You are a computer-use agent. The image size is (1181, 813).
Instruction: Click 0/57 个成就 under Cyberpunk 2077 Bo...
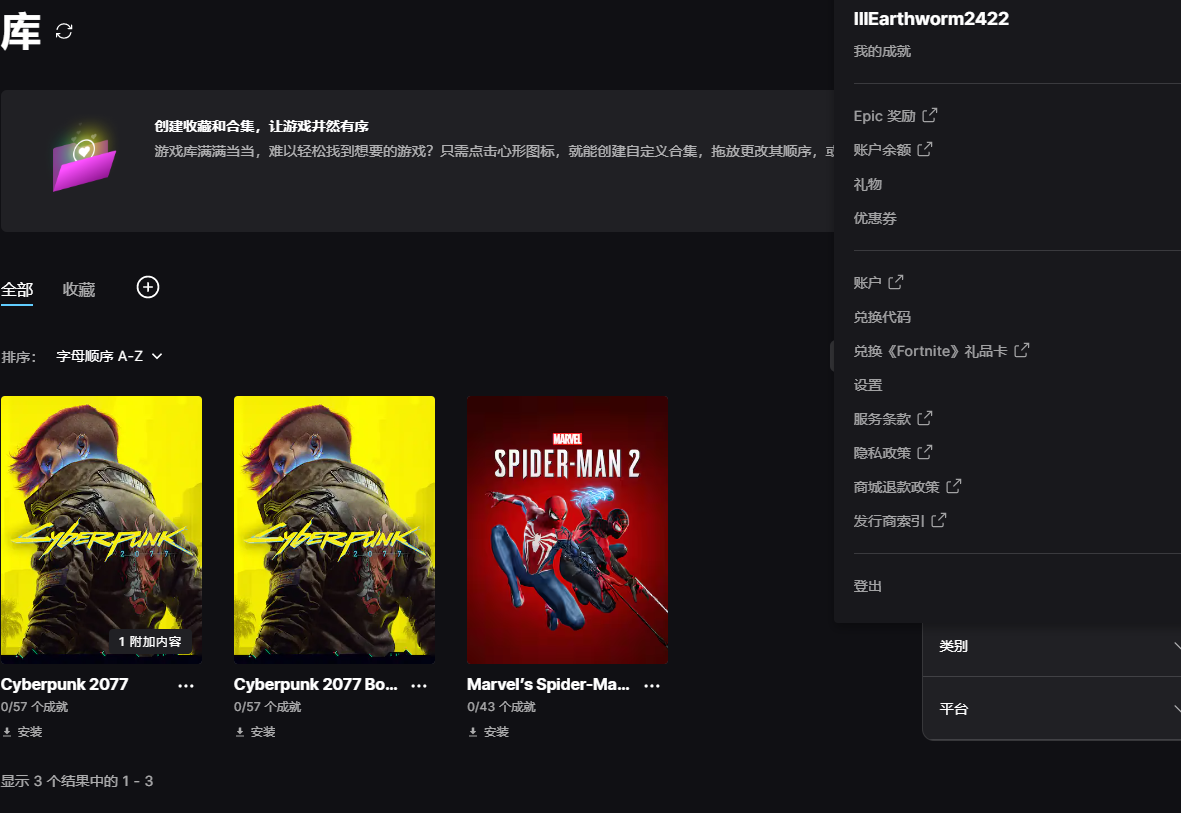pos(267,707)
